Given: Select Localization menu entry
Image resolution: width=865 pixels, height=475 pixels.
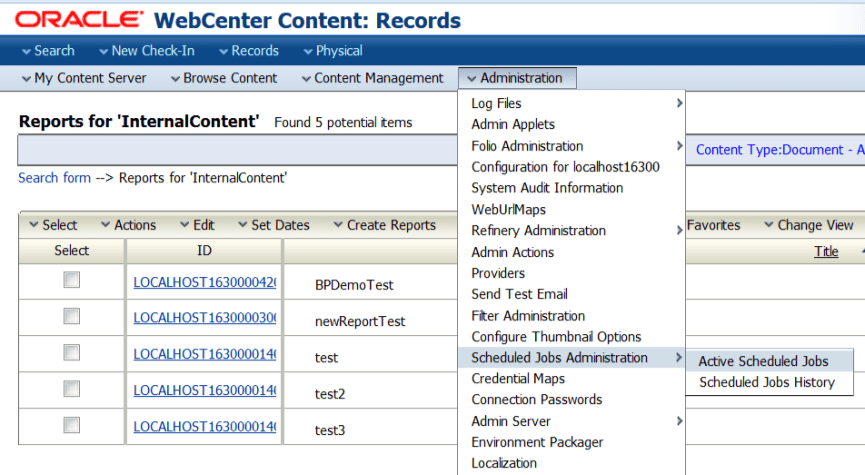Looking at the screenshot, I should [572, 463].
